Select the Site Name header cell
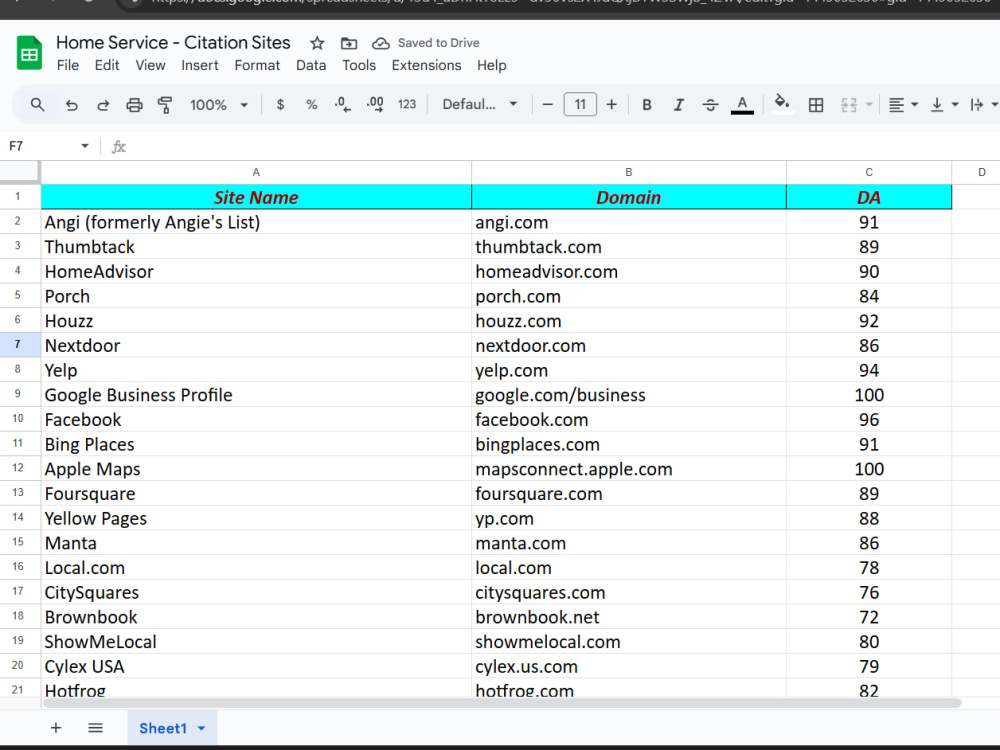The height and width of the screenshot is (750, 1000). [x=256, y=197]
